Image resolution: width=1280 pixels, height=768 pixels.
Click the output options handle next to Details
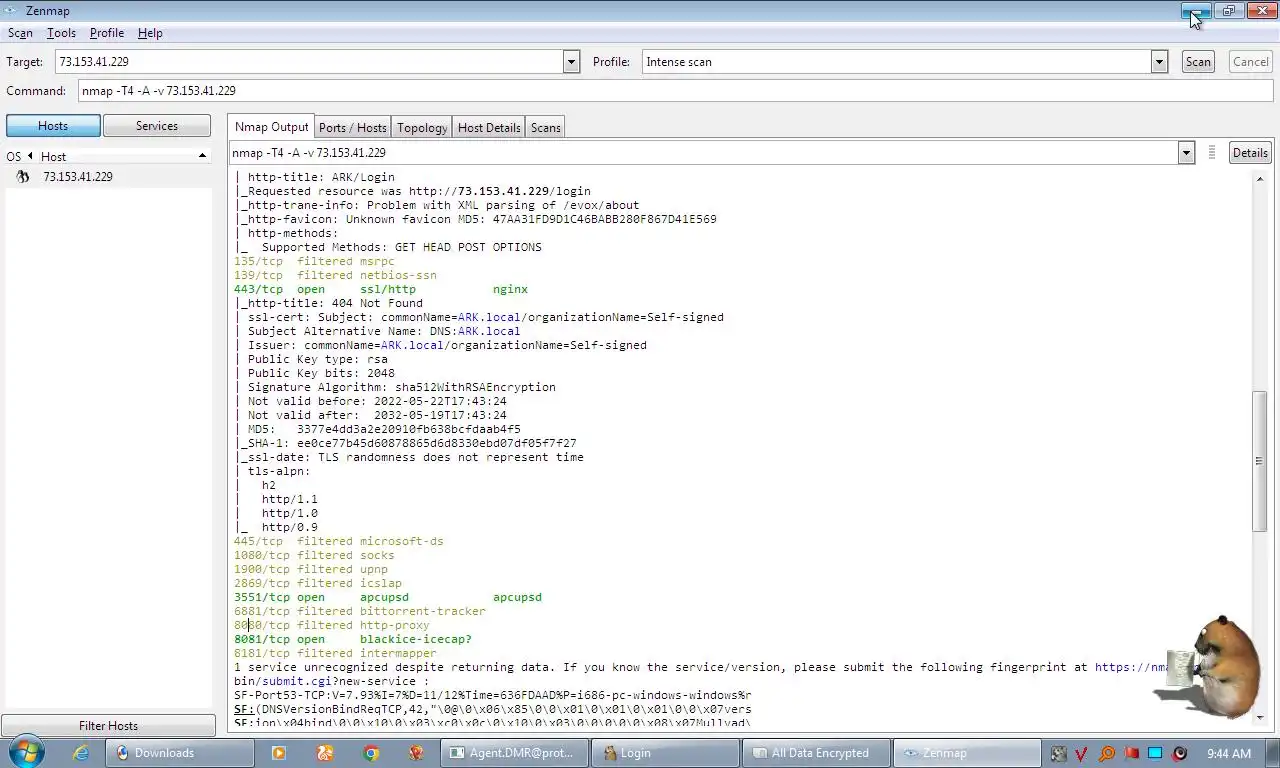click(x=1212, y=153)
